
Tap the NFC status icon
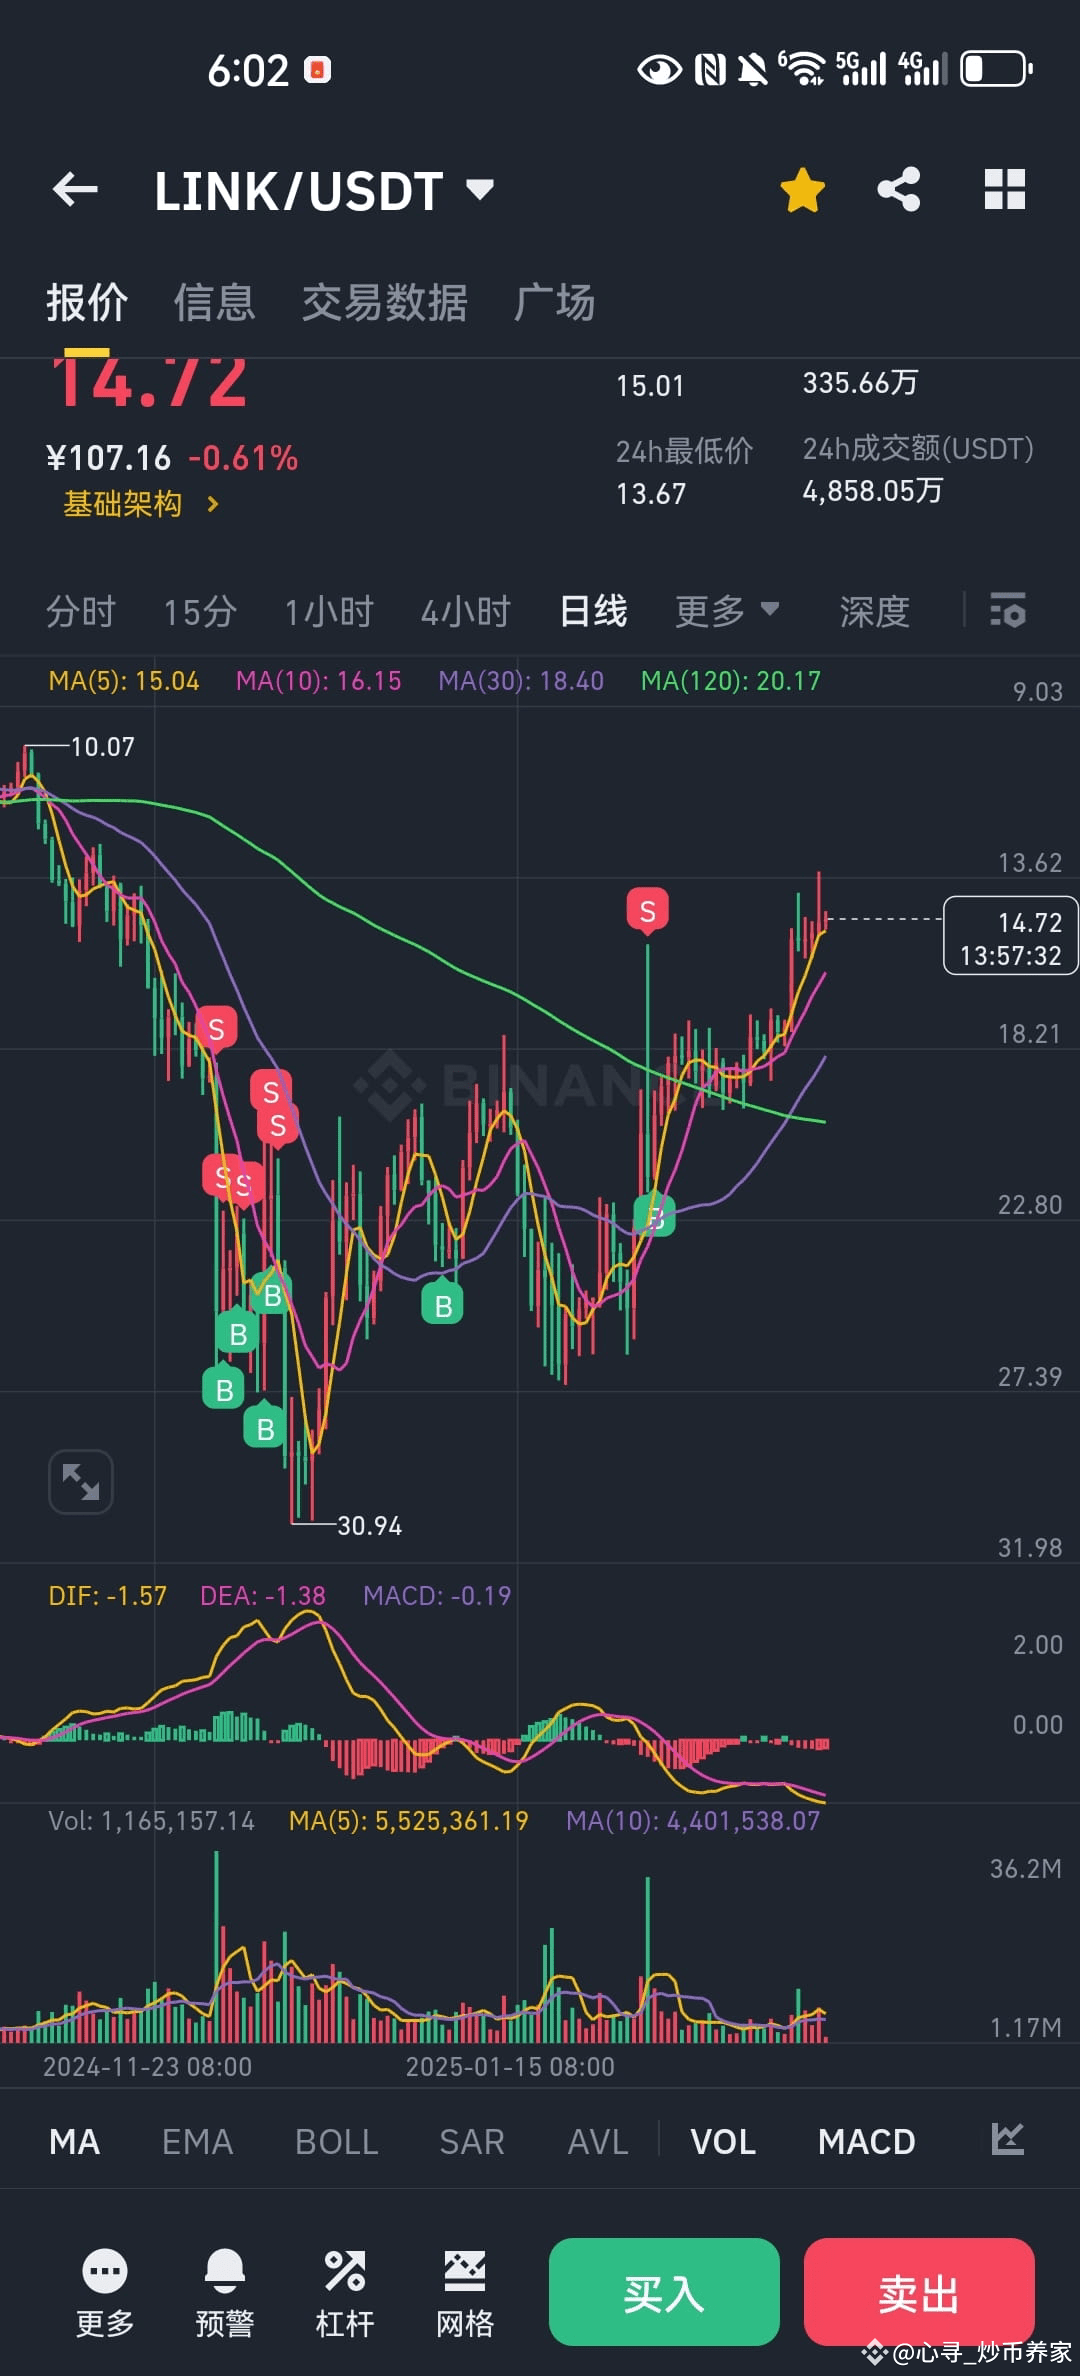(x=710, y=69)
